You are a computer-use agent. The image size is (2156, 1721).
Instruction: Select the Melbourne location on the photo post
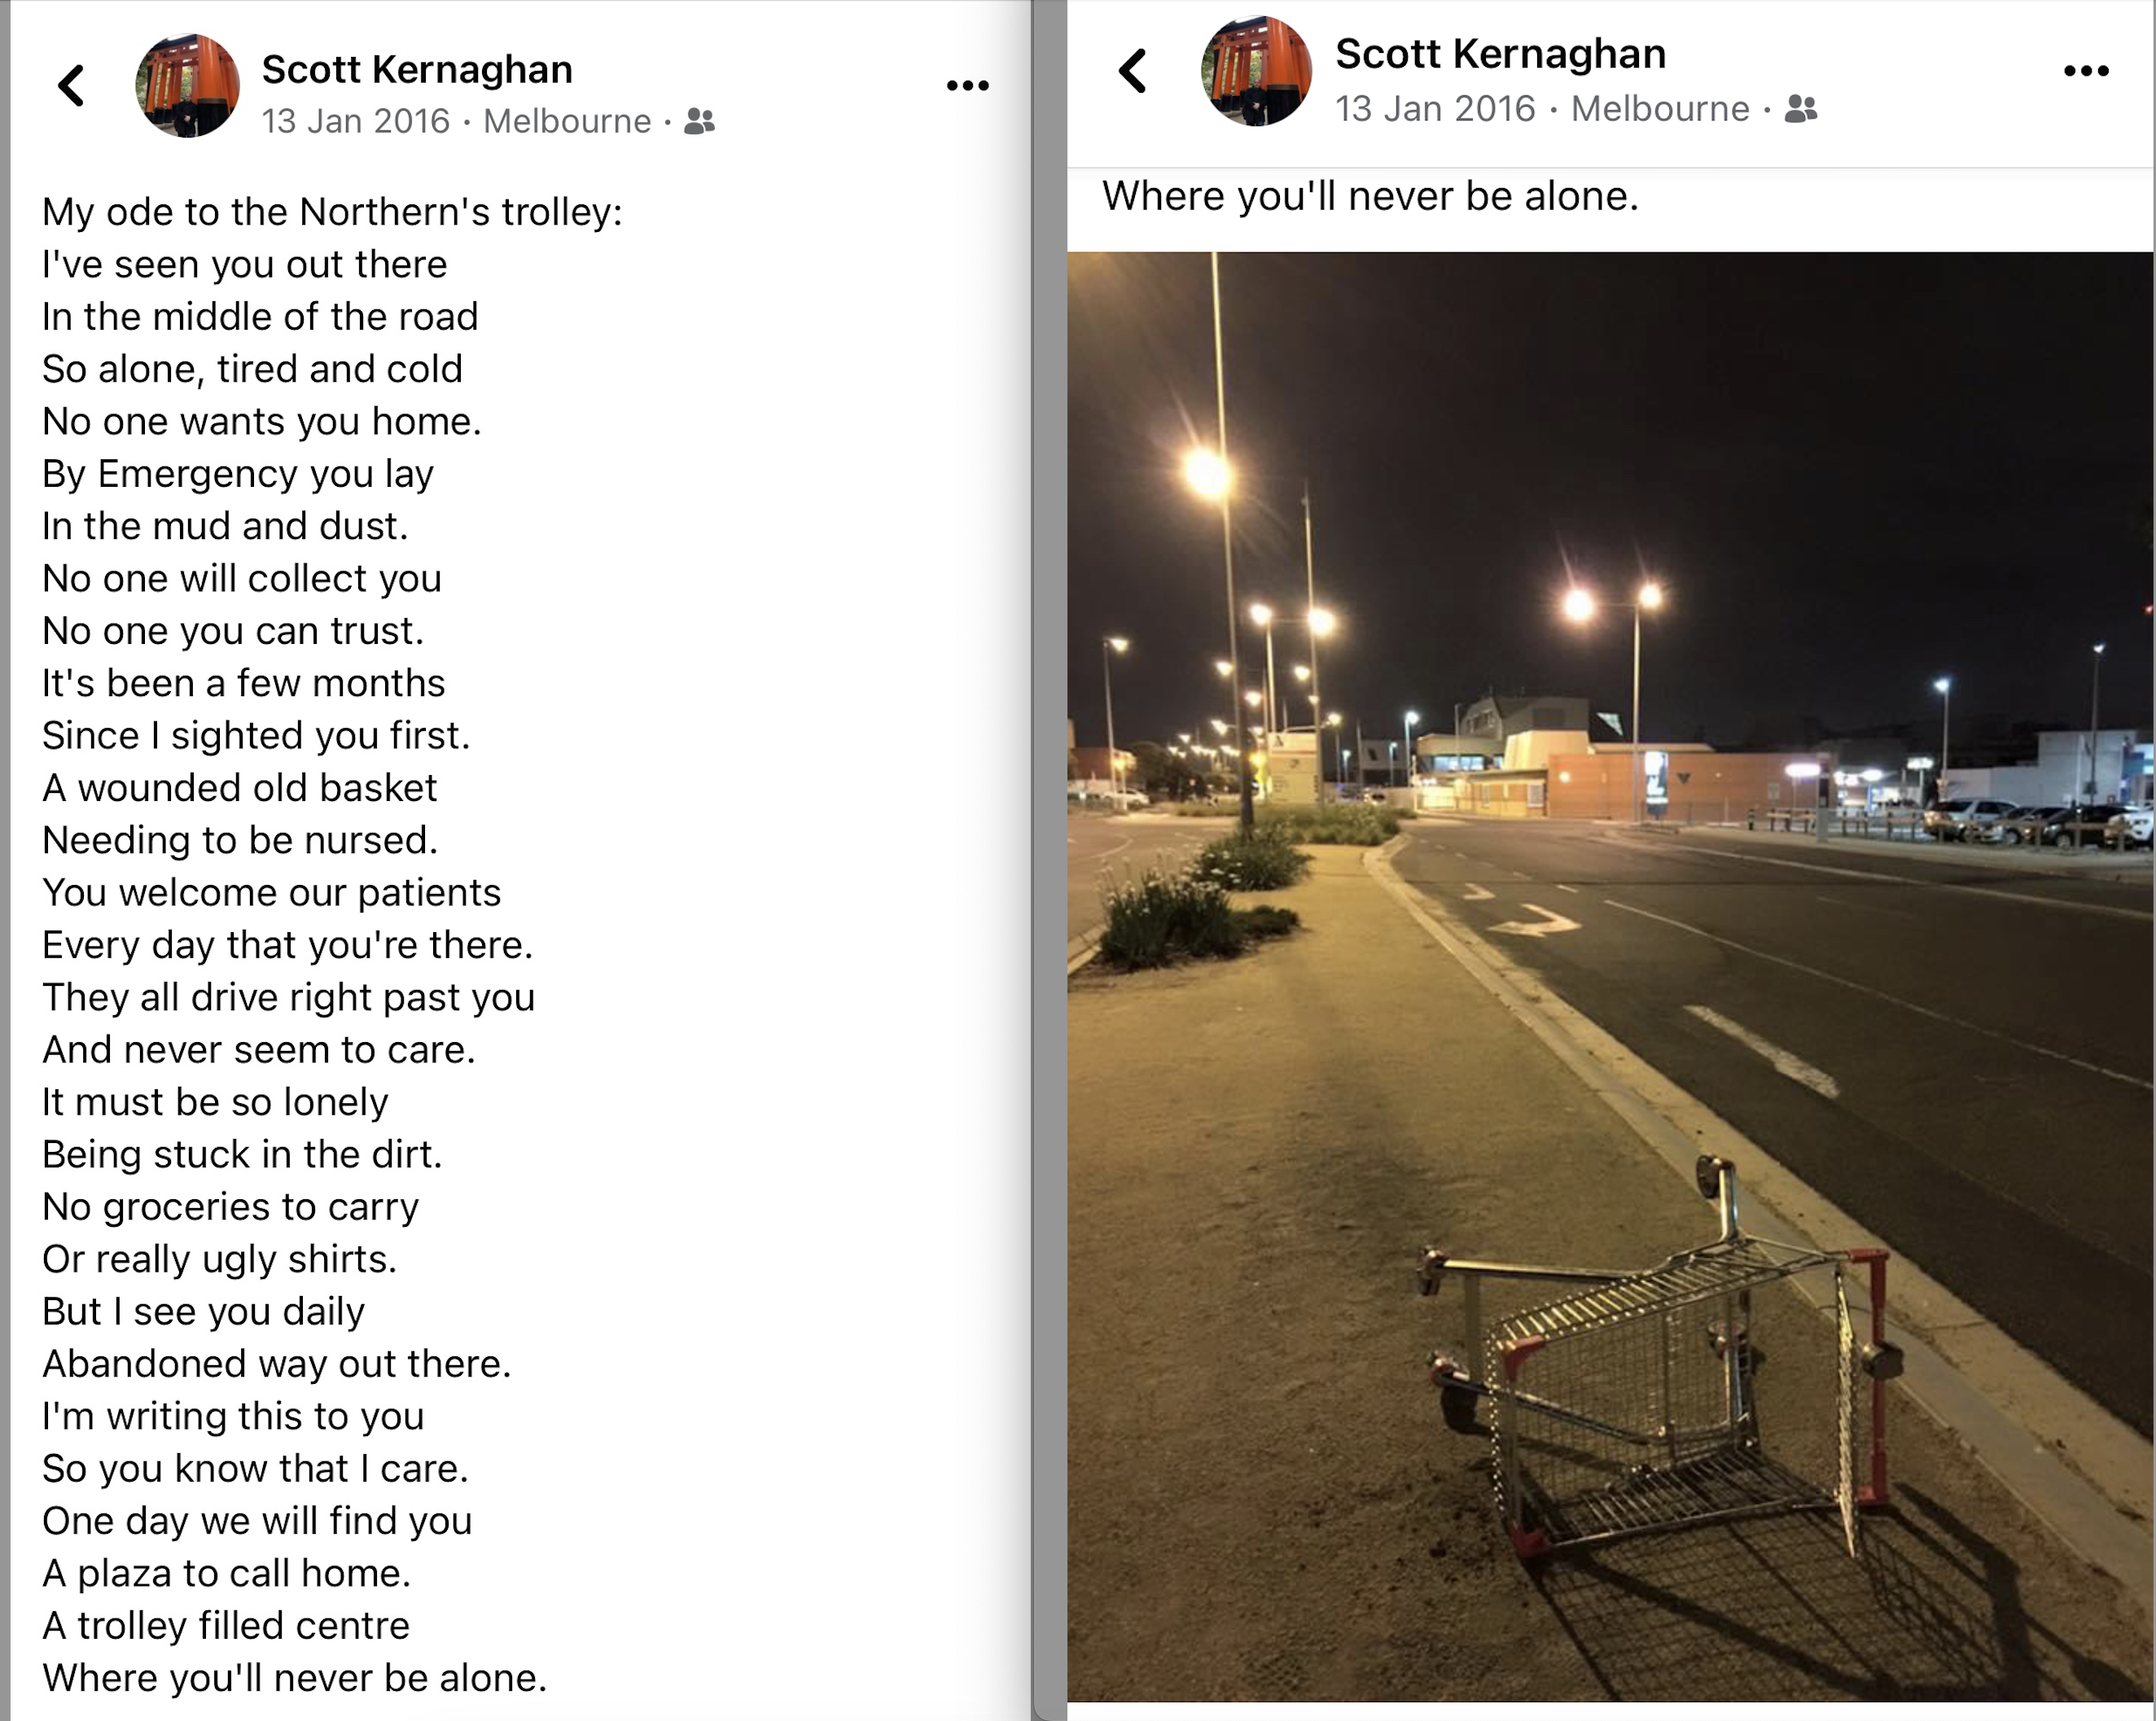1660,108
